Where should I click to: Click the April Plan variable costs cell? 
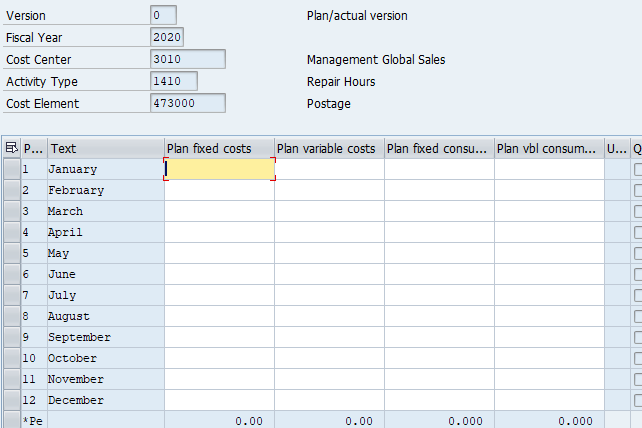(329, 233)
